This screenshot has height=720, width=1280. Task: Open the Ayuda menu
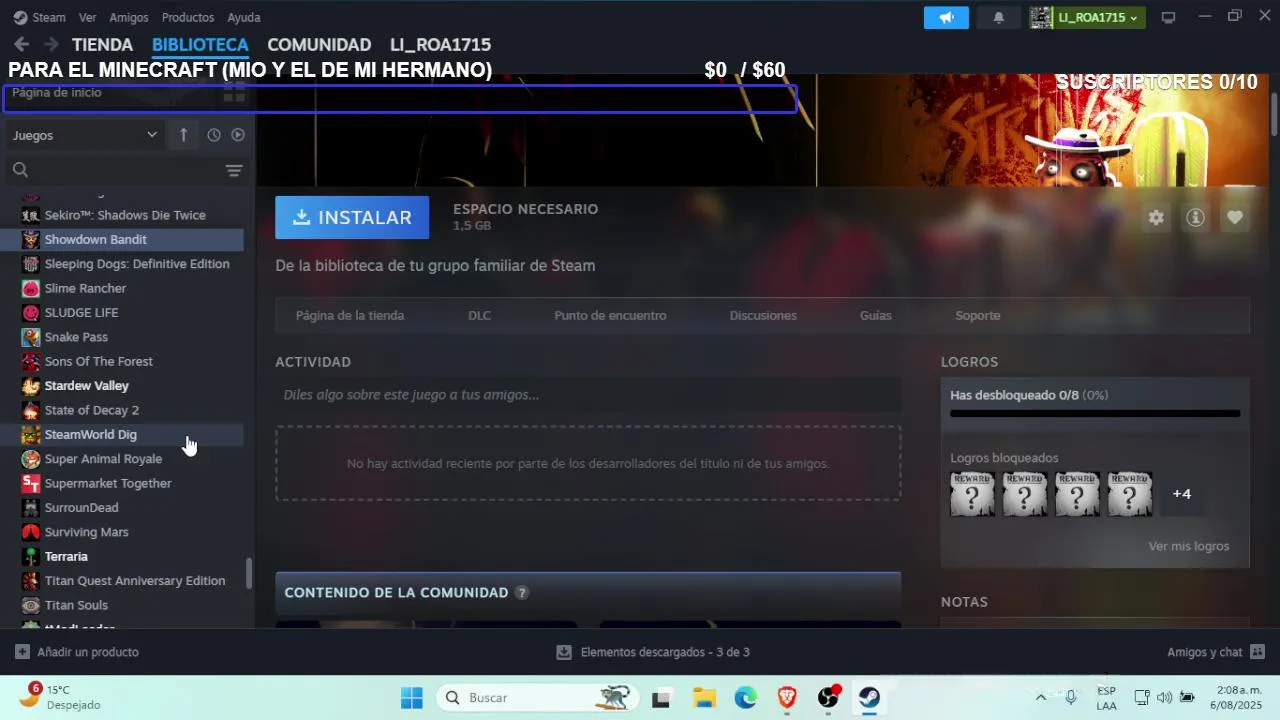click(x=244, y=17)
